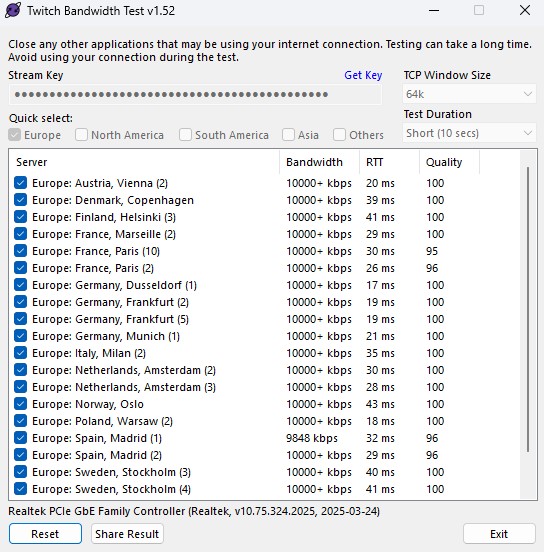The image size is (544, 552).
Task: Select the 20 ms RTT value
Action: click(380, 183)
